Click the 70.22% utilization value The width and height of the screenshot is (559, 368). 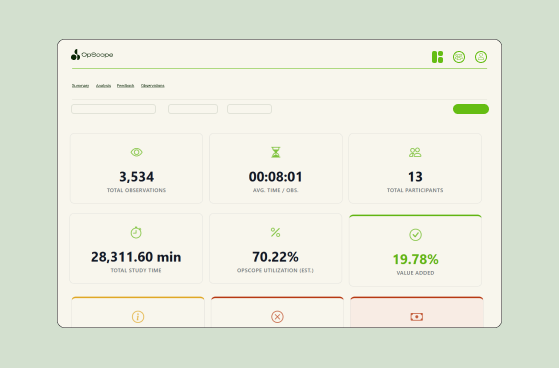pos(275,257)
